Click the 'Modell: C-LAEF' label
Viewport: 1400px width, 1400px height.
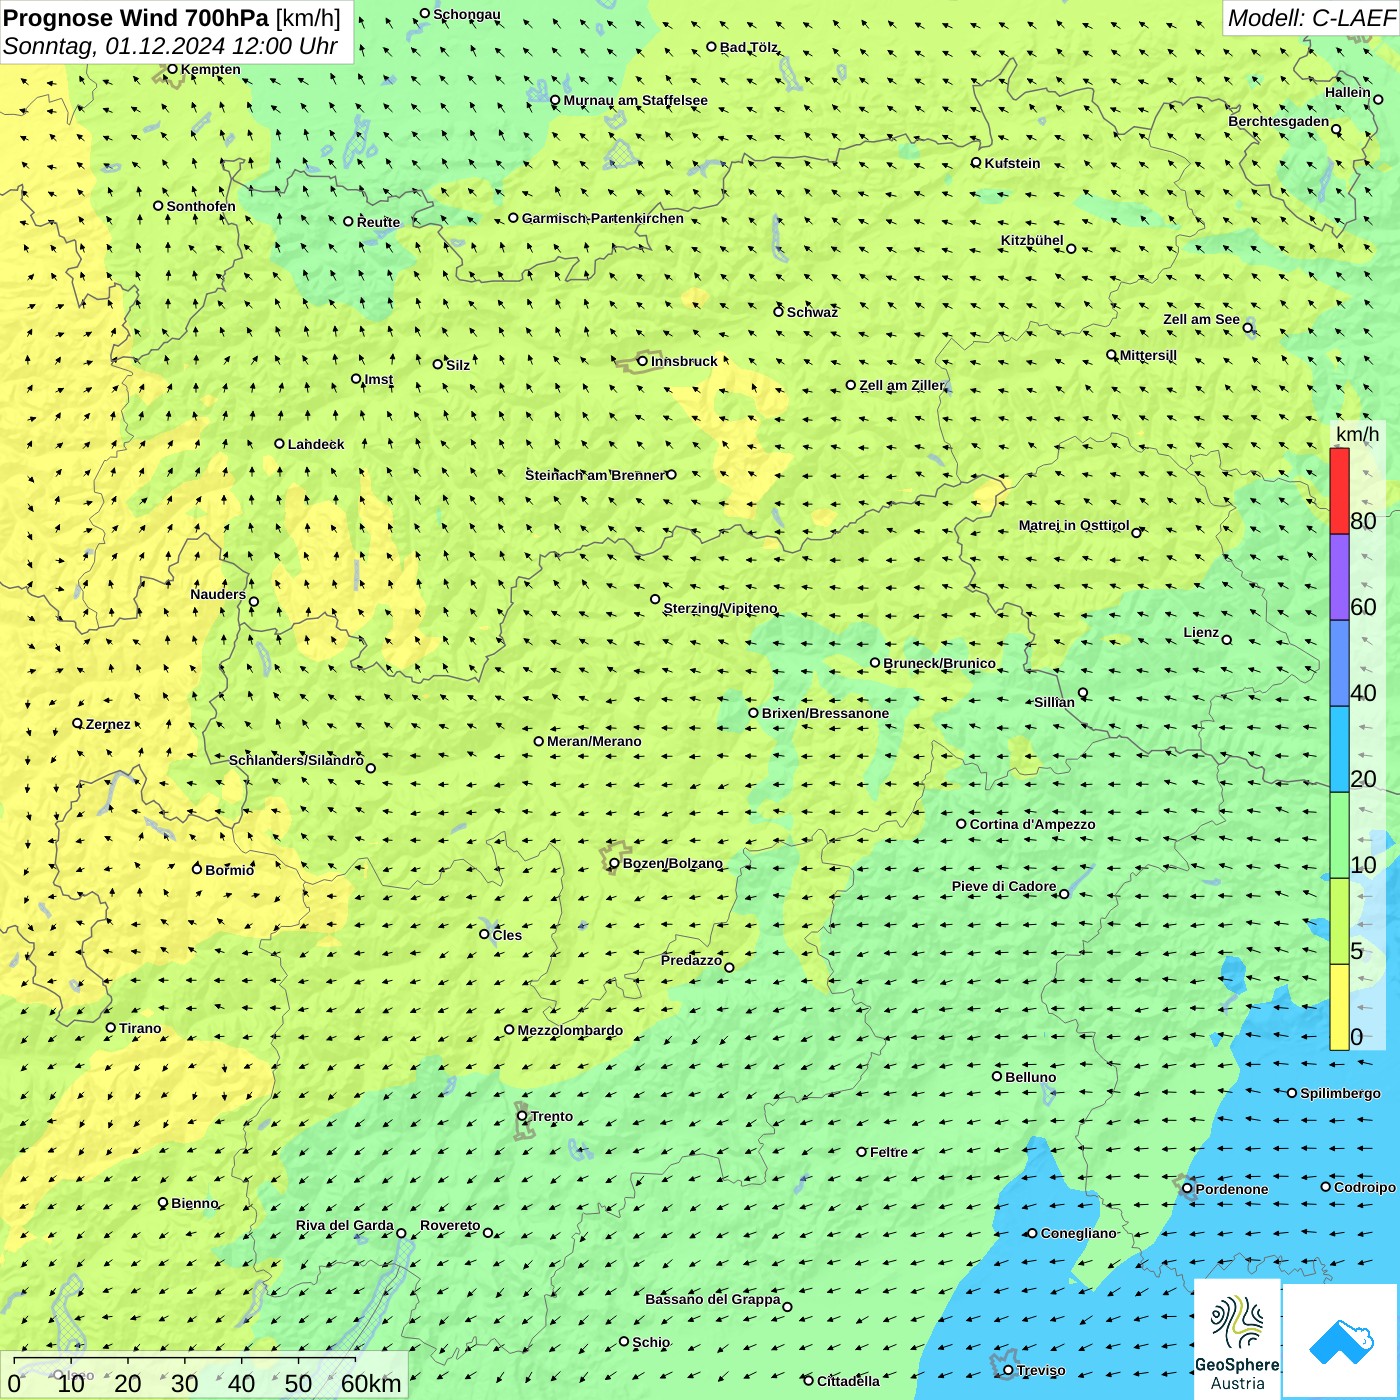pos(1311,18)
